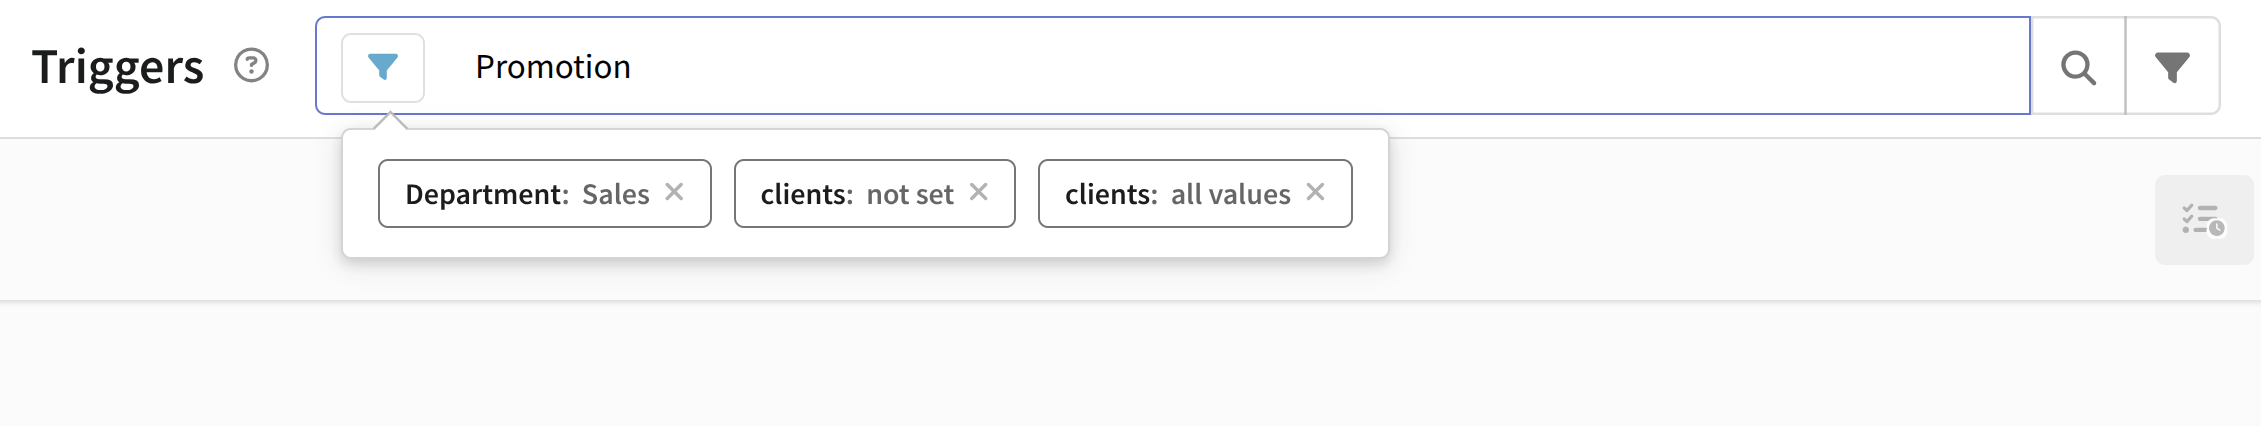This screenshot has height=426, width=2261.
Task: Click the word Promotion in search box
Action: 553,67
